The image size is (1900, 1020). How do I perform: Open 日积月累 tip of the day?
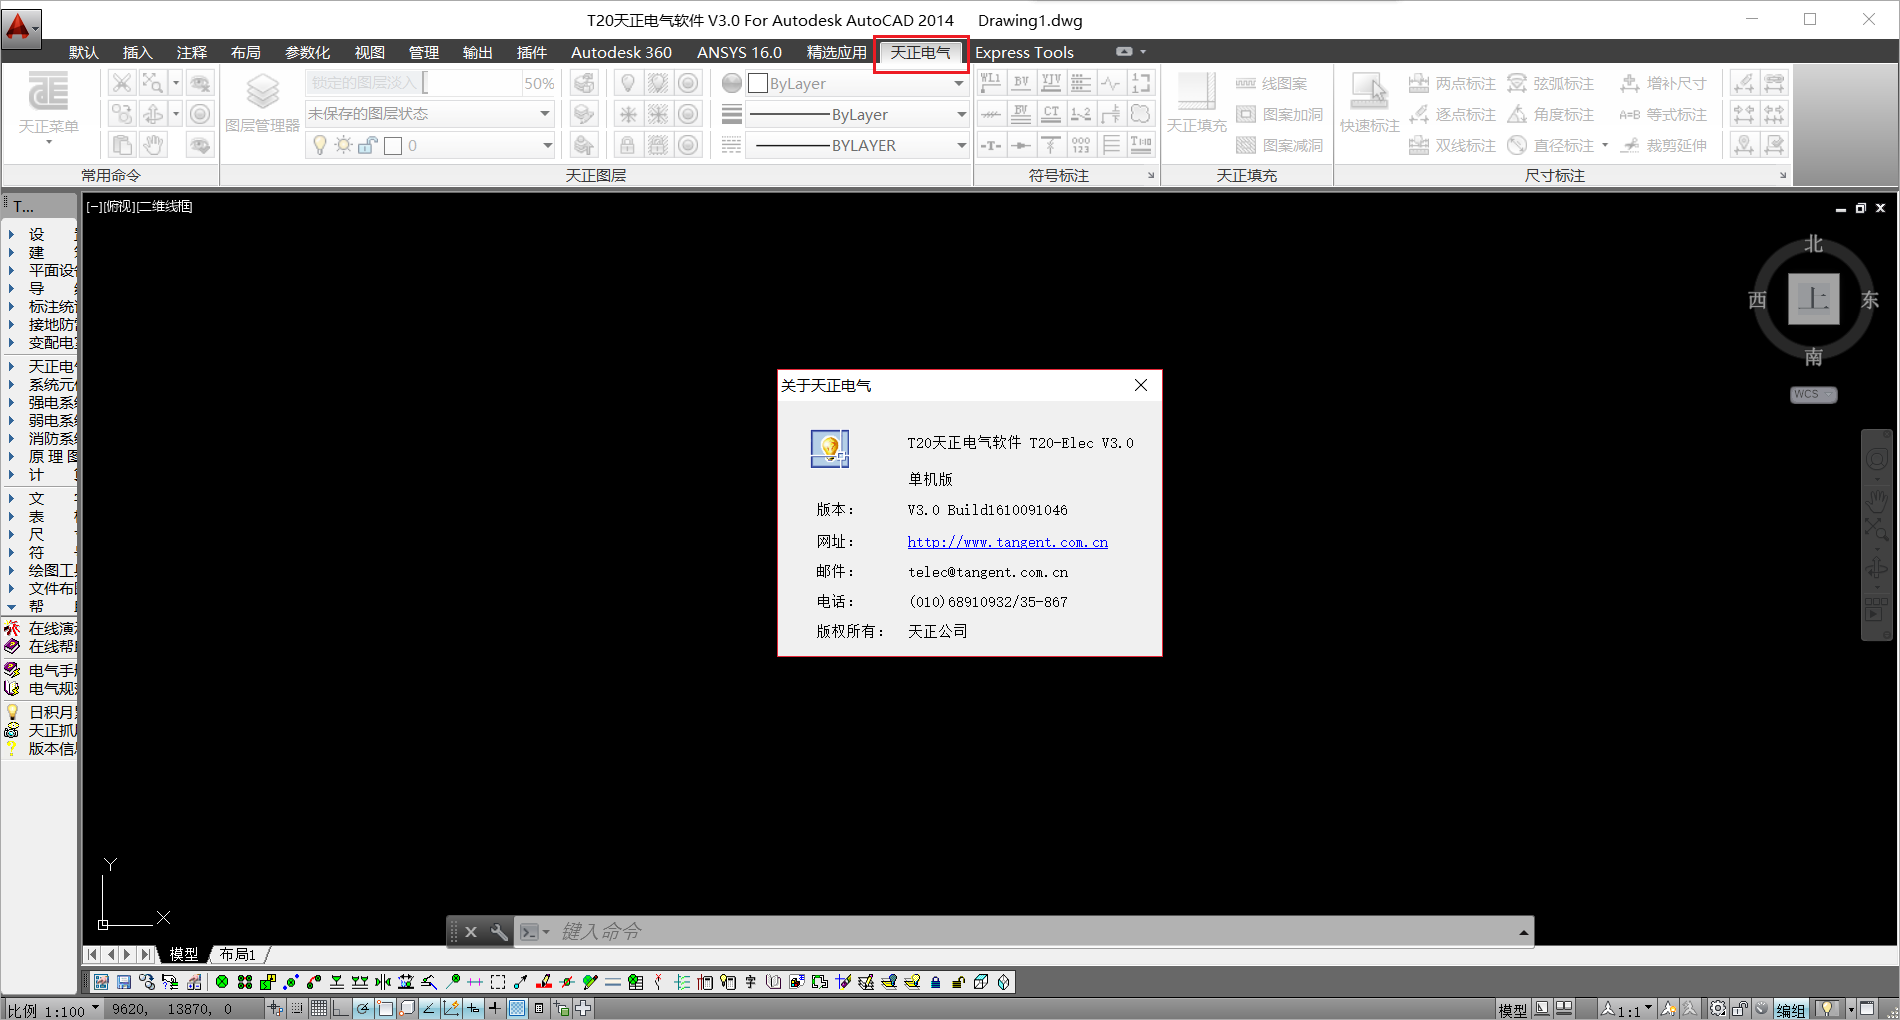pyautogui.click(x=42, y=711)
